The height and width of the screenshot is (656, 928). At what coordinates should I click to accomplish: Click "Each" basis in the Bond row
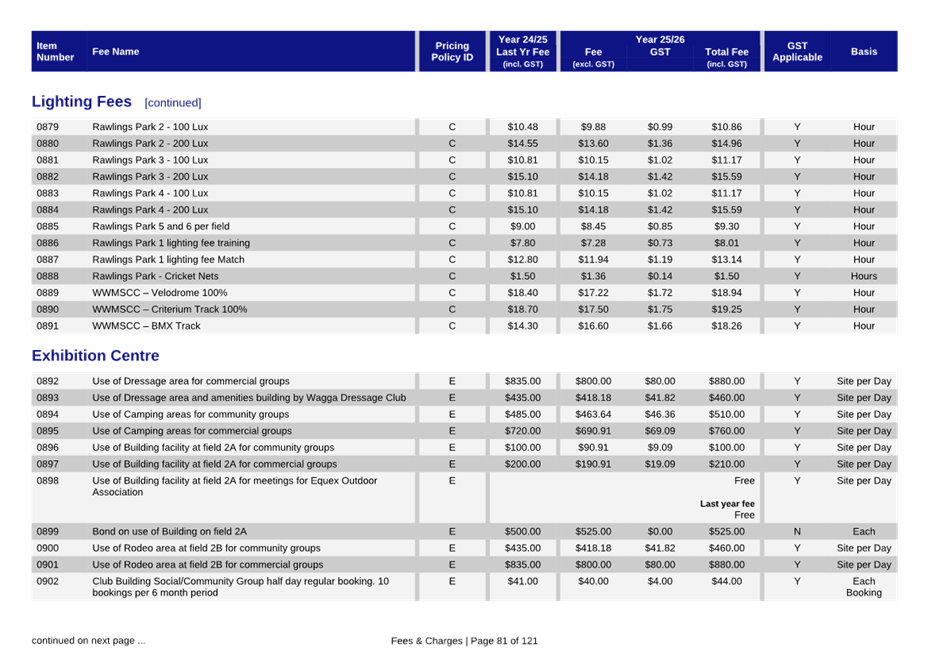[864, 532]
